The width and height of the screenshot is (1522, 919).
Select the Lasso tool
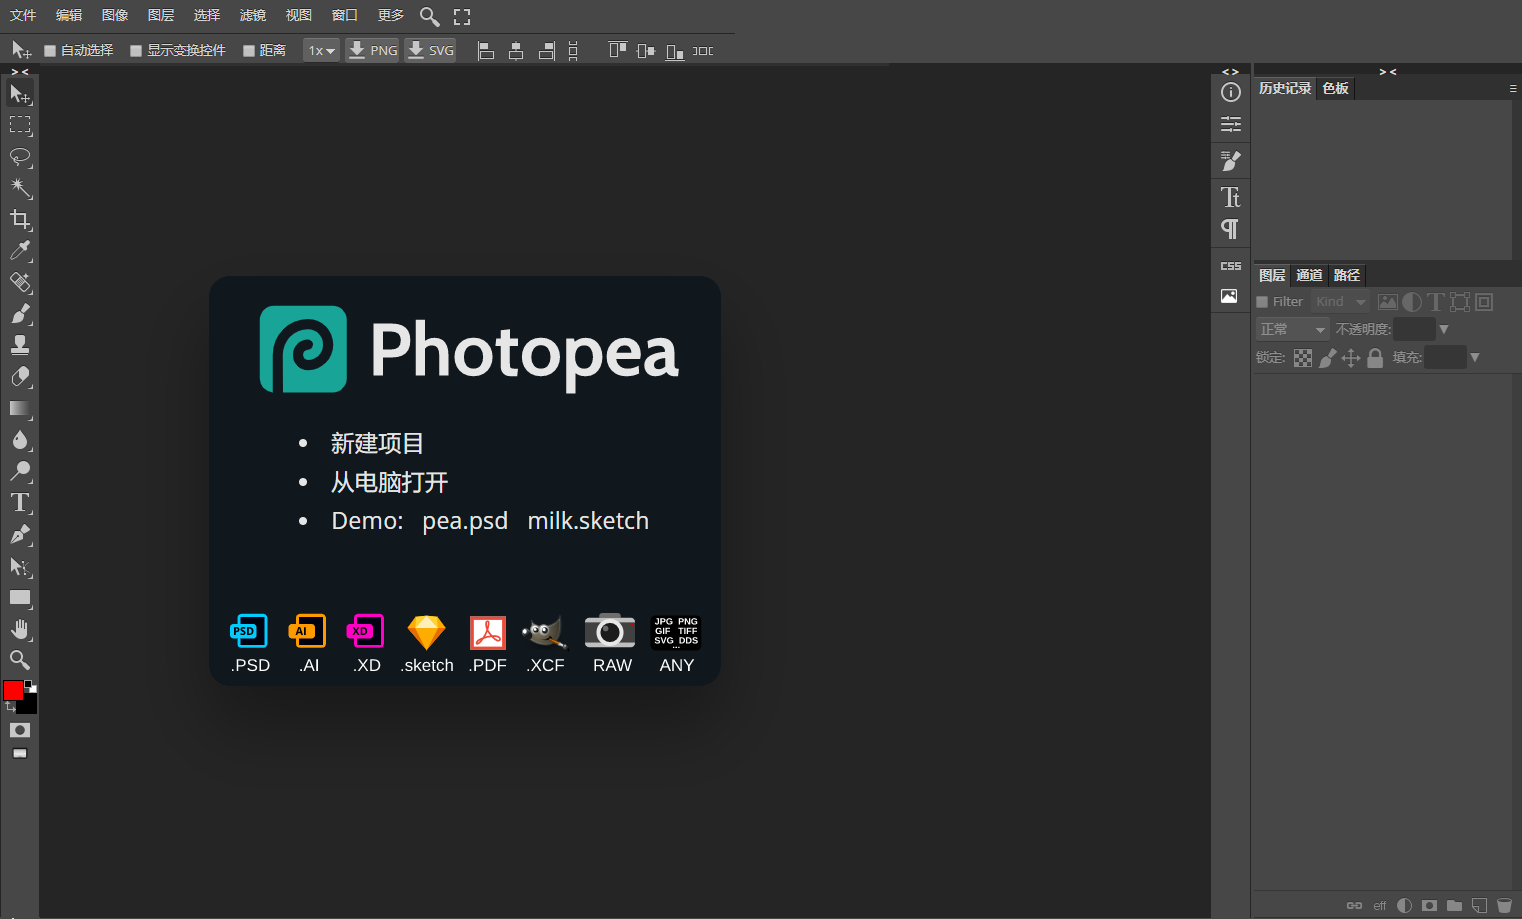tap(20, 157)
